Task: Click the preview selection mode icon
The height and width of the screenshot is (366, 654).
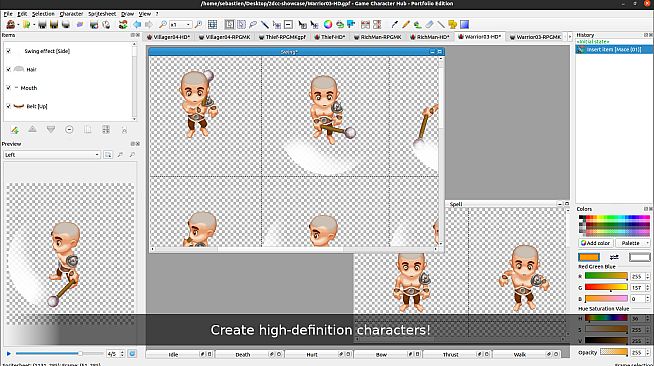Action: [x=108, y=155]
